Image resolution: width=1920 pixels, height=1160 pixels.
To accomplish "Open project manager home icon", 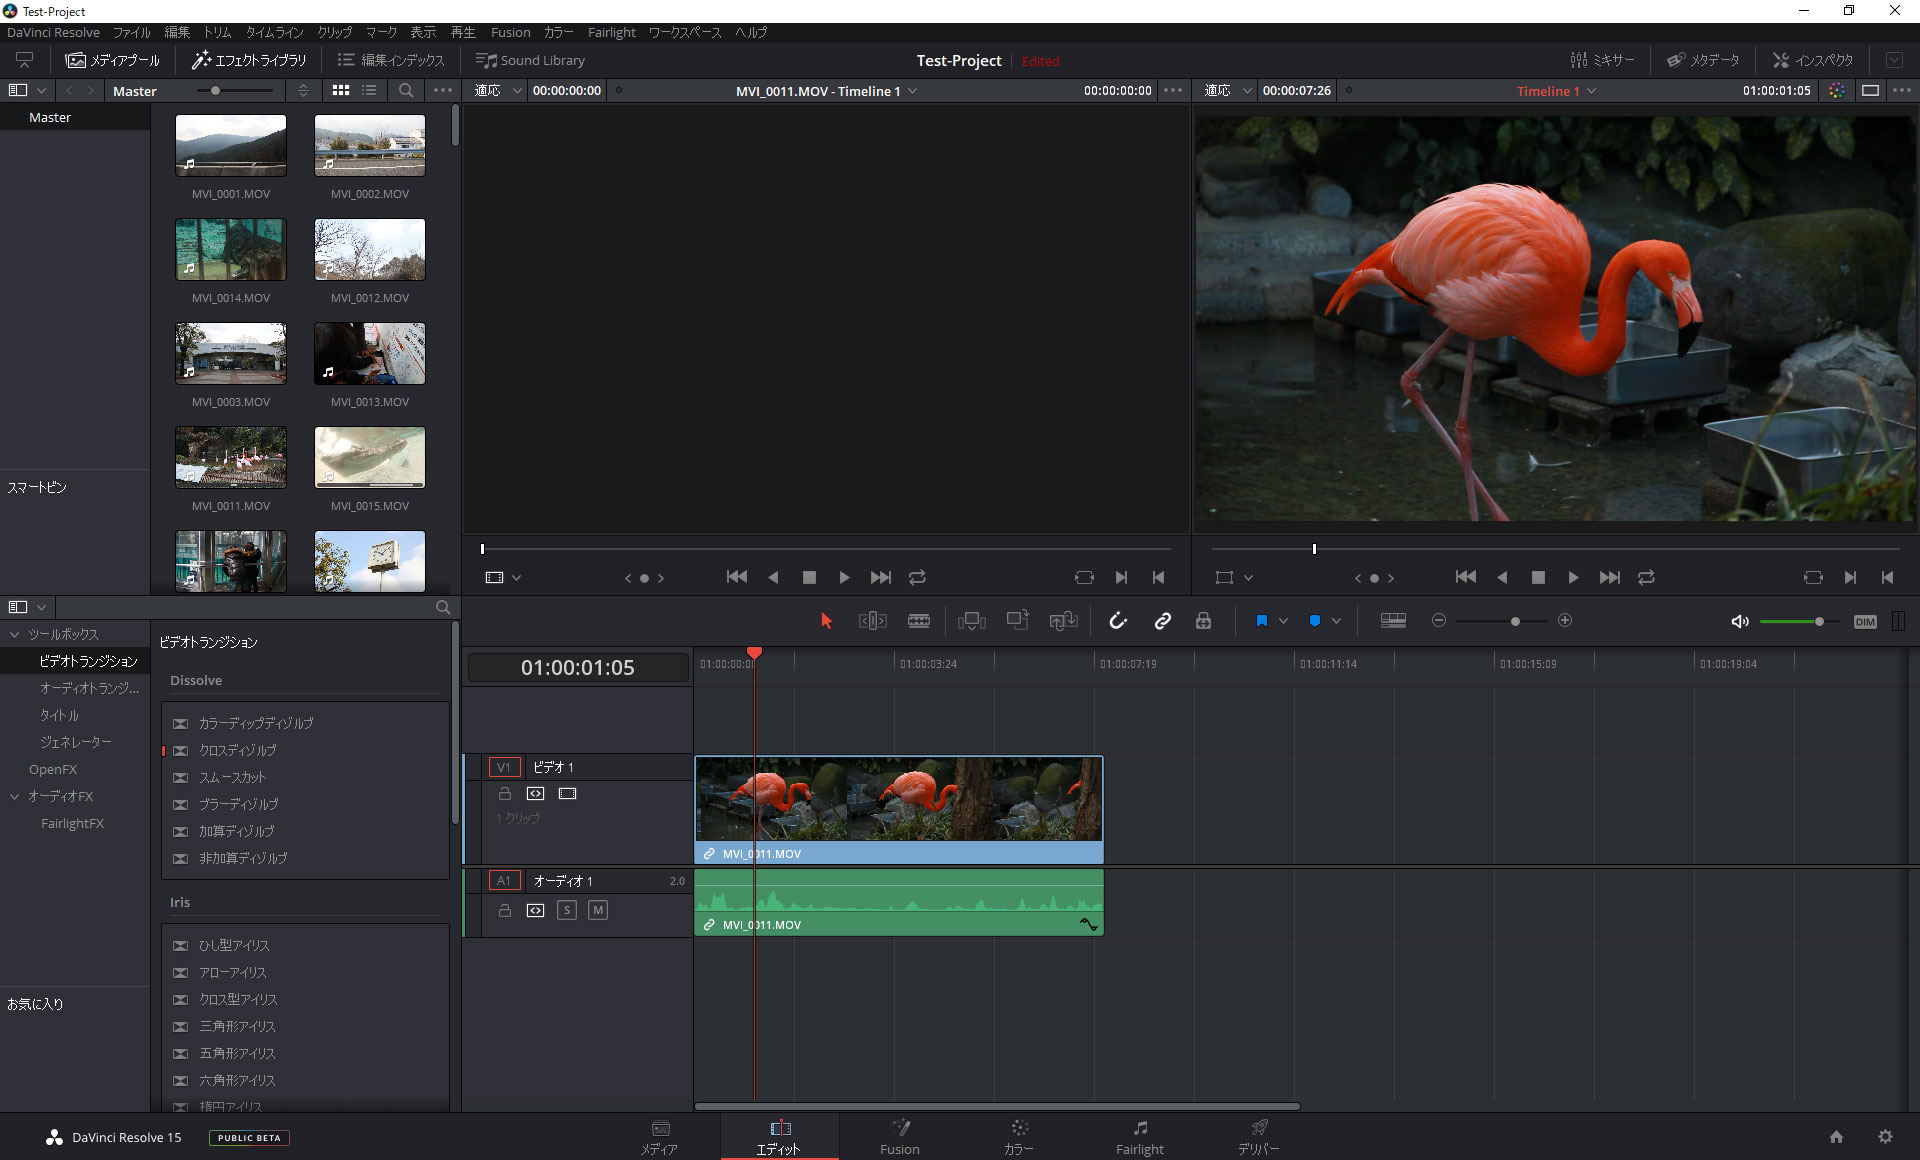I will [1836, 1137].
